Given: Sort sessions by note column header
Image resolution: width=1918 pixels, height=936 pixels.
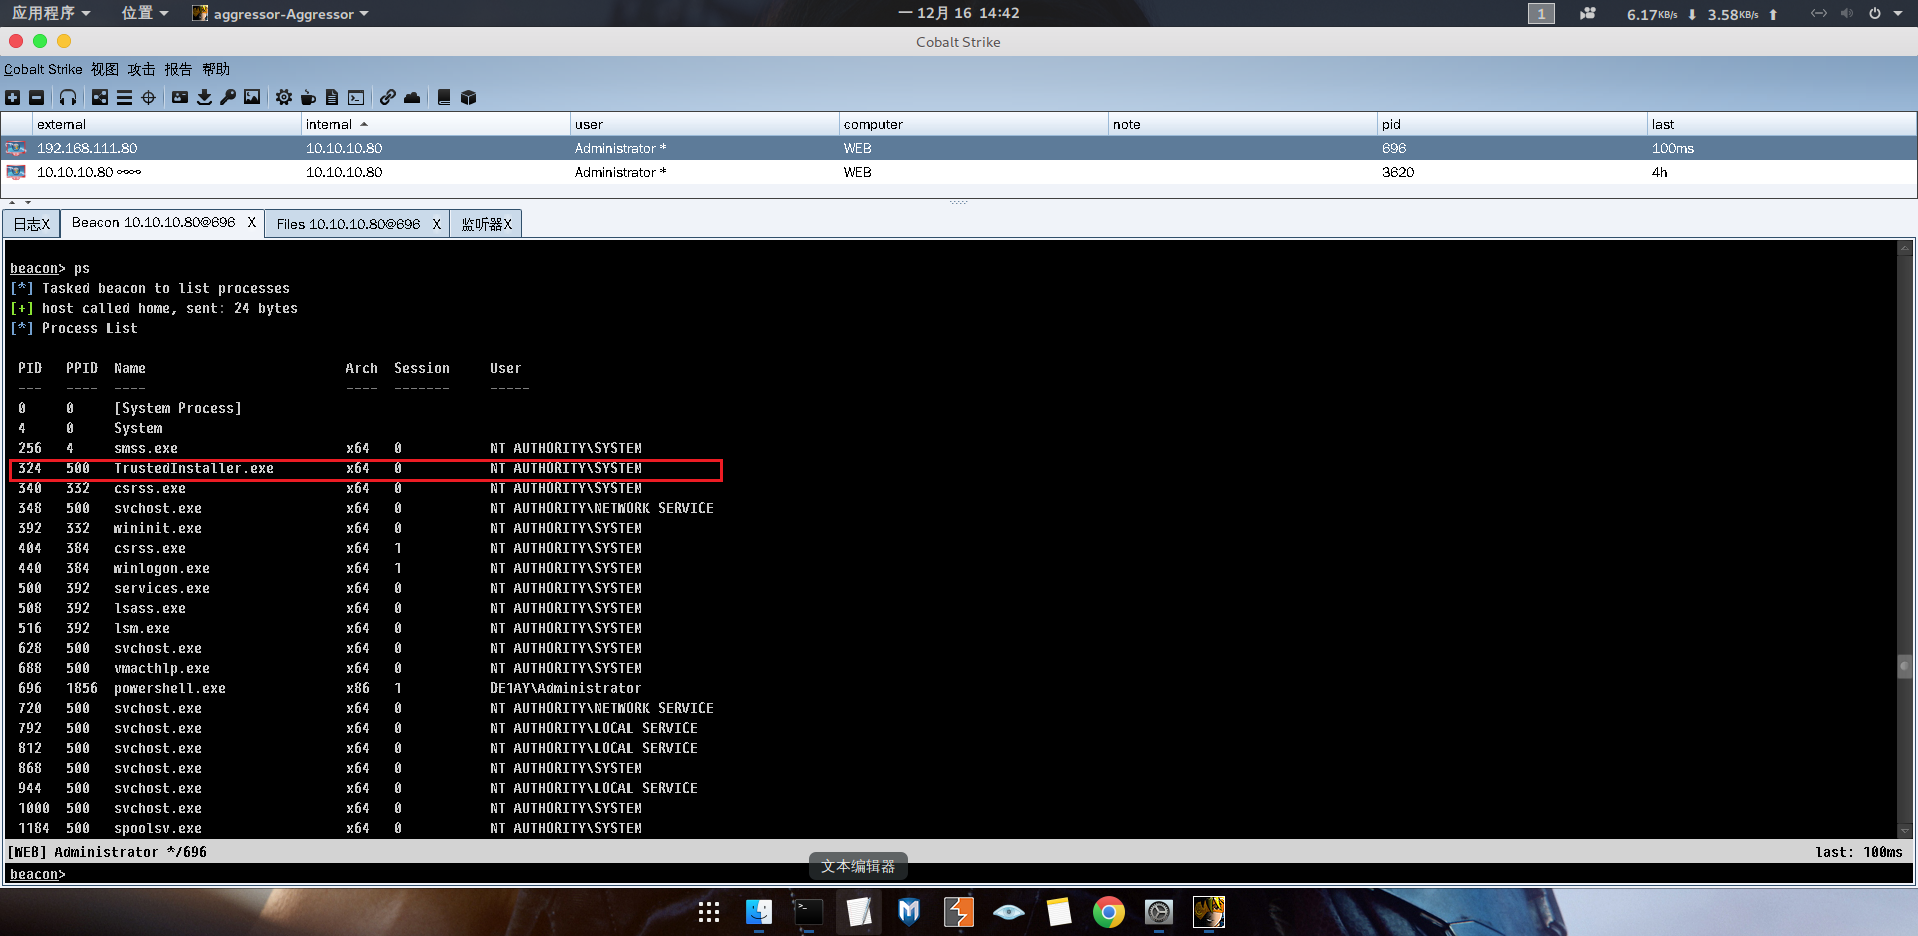Looking at the screenshot, I should [x=1243, y=124].
